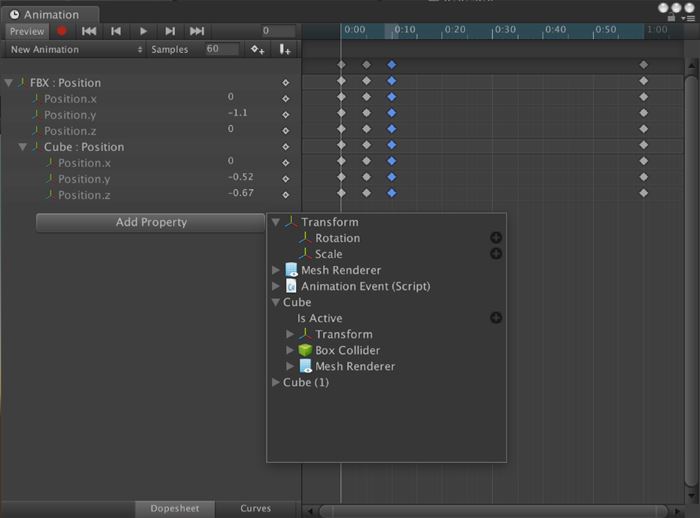The width and height of the screenshot is (700, 518).
Task: Add the Scale property with plus icon
Action: tap(496, 254)
